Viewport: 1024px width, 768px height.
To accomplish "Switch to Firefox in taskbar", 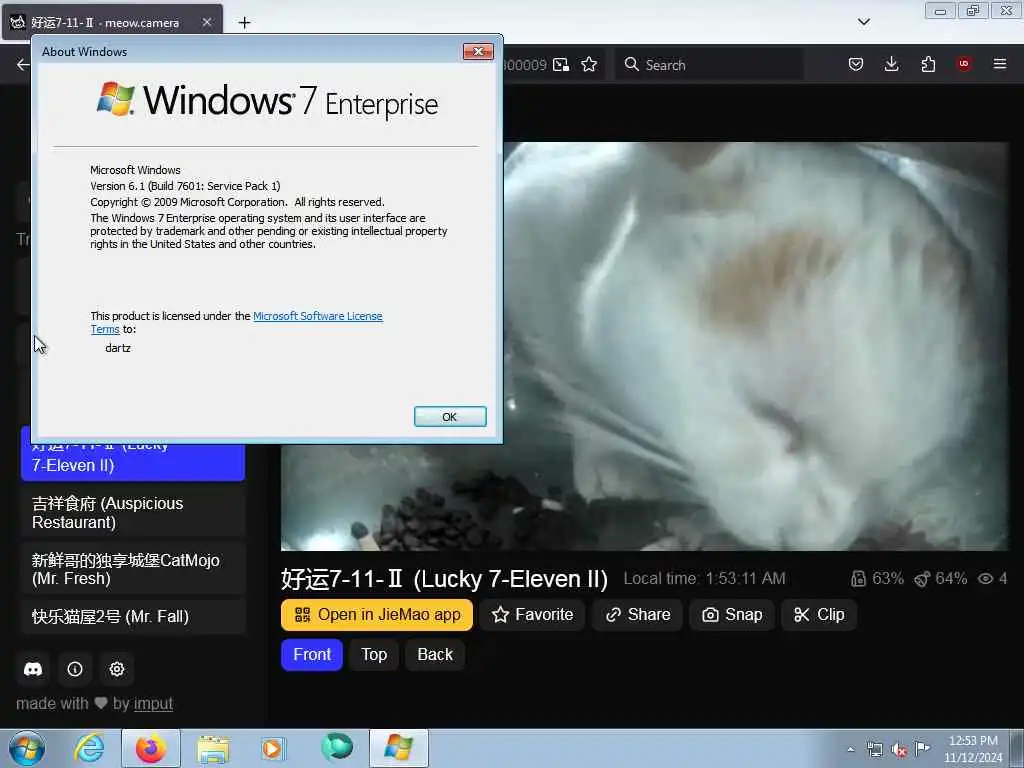I will 151,748.
